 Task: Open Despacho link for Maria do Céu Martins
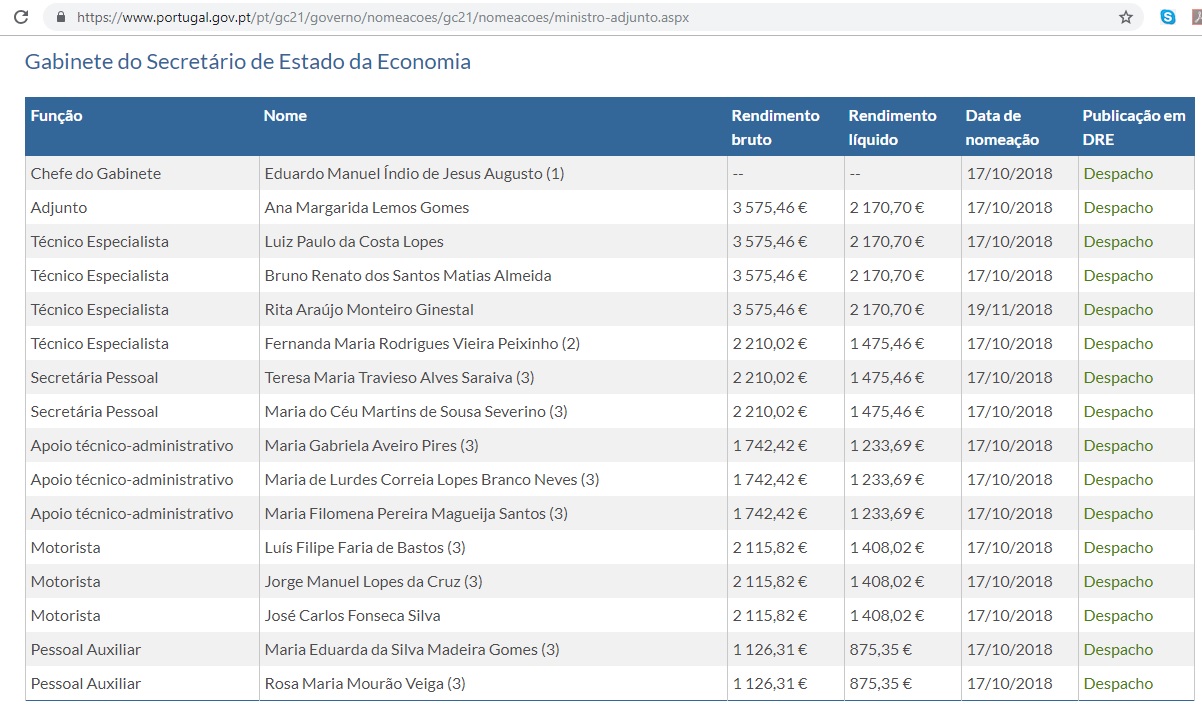point(1118,411)
